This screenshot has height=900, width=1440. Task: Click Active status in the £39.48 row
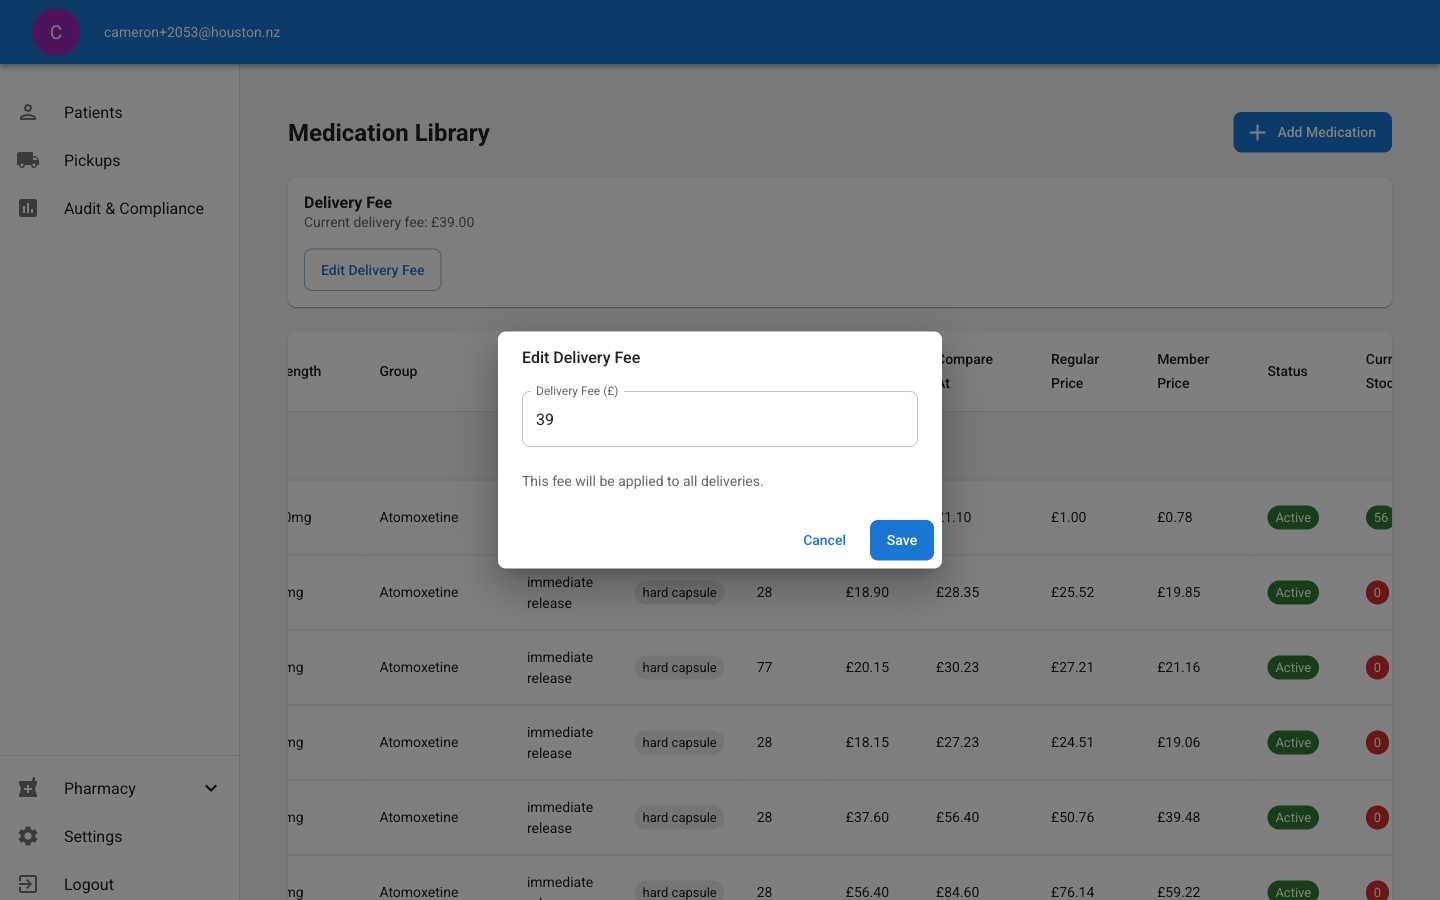[x=1293, y=817]
